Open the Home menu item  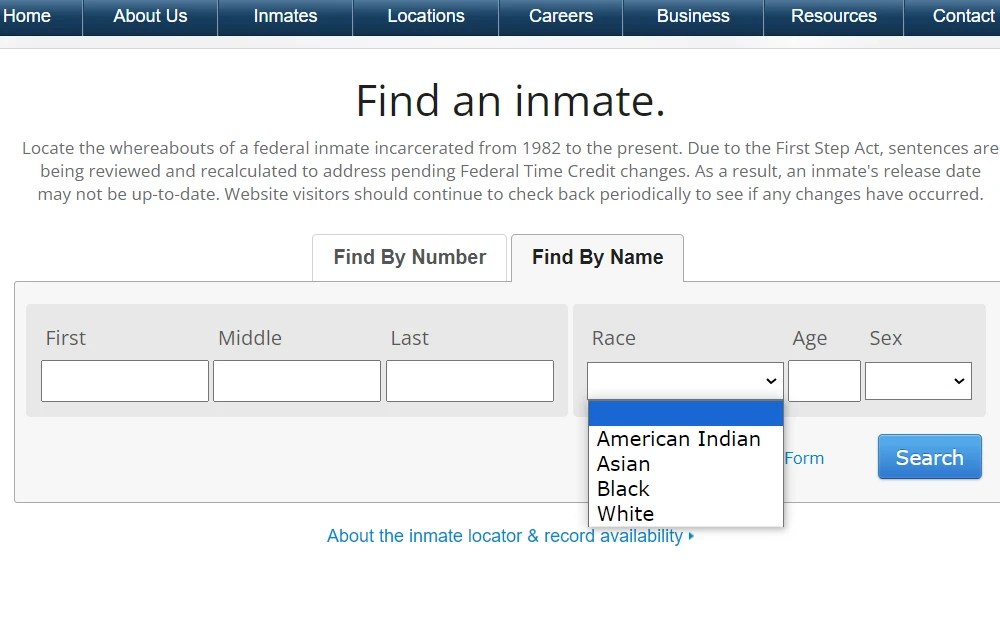(x=29, y=16)
